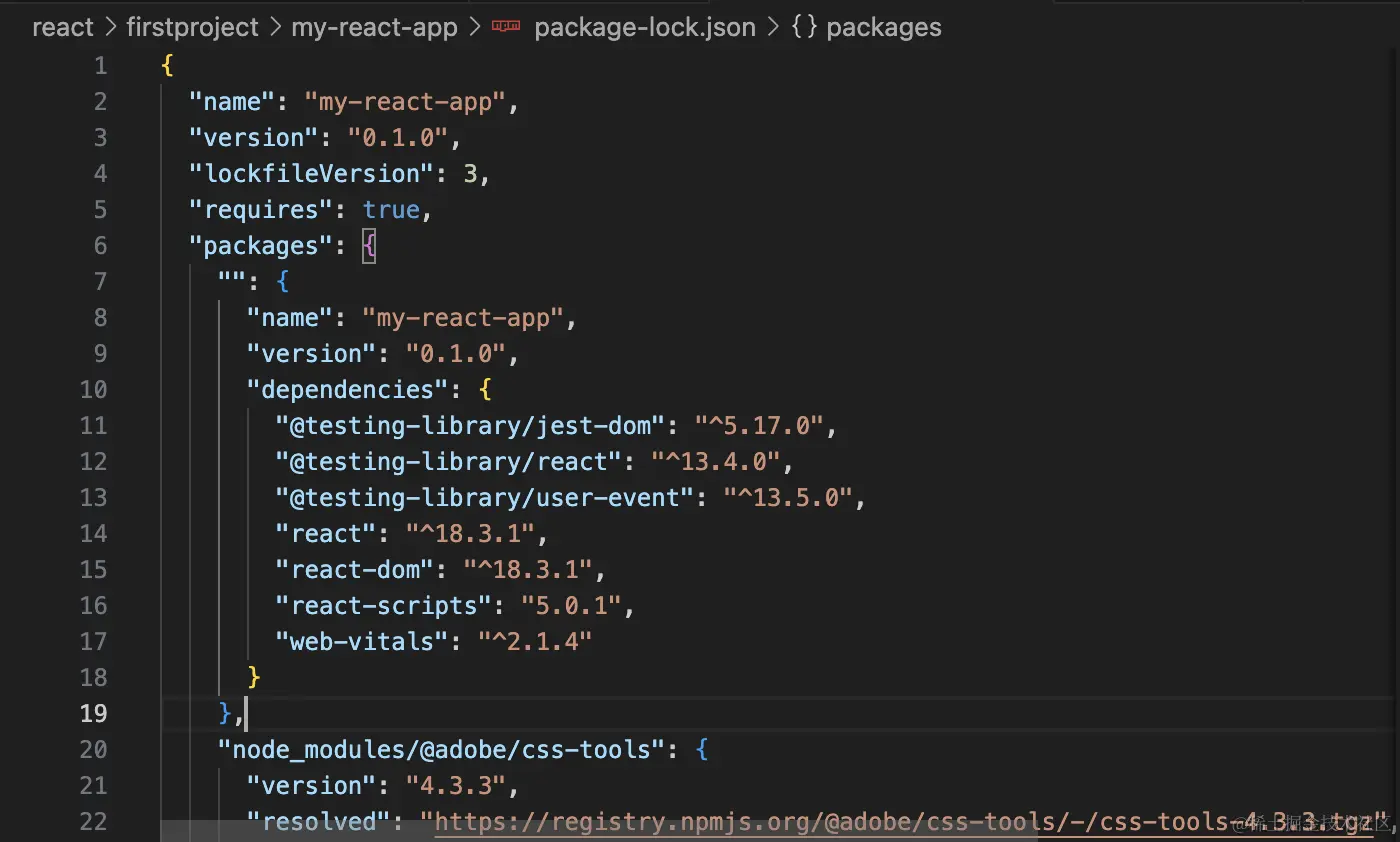
Task: Open the registry.npmjs.org resolved URL
Action: pyautogui.click(x=905, y=821)
